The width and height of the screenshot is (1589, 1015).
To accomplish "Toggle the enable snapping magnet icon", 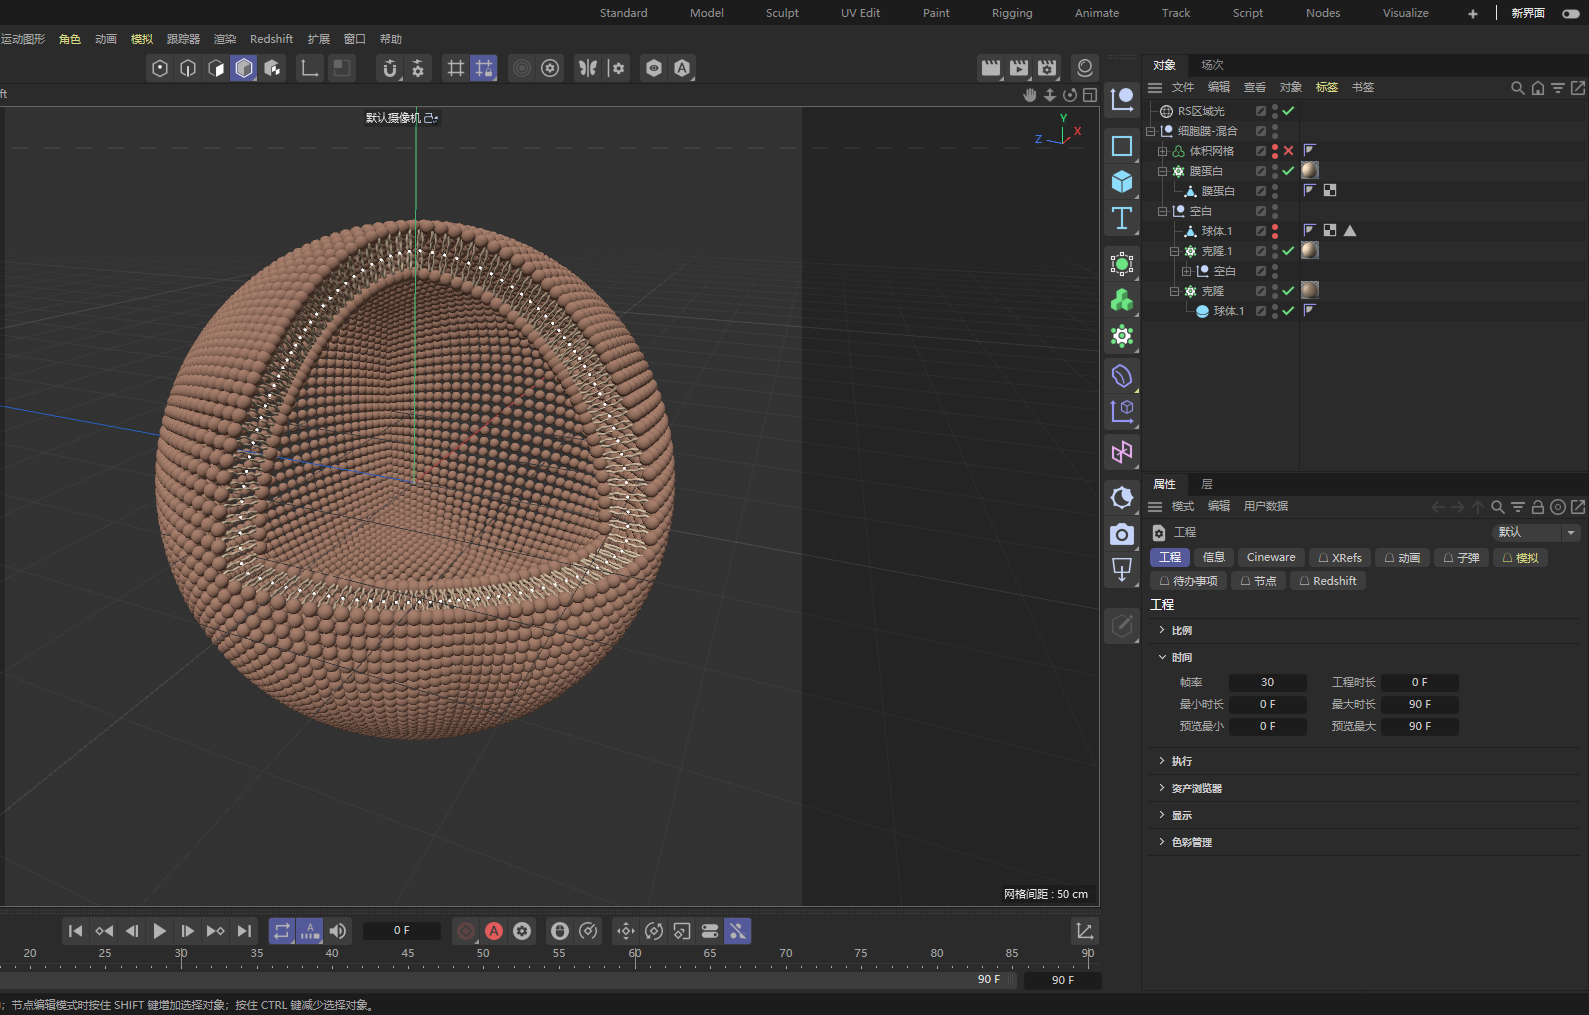I will [x=390, y=68].
